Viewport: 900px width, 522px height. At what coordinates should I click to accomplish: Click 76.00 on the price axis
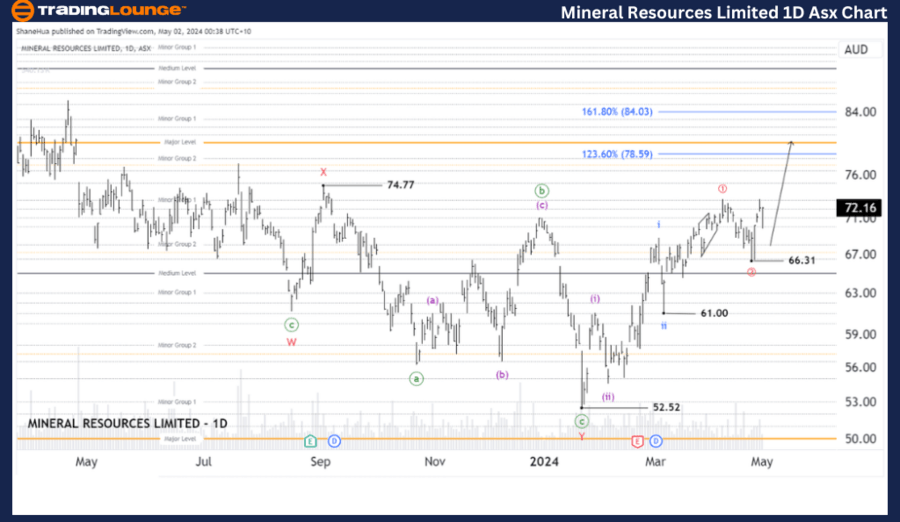pyautogui.click(x=860, y=175)
